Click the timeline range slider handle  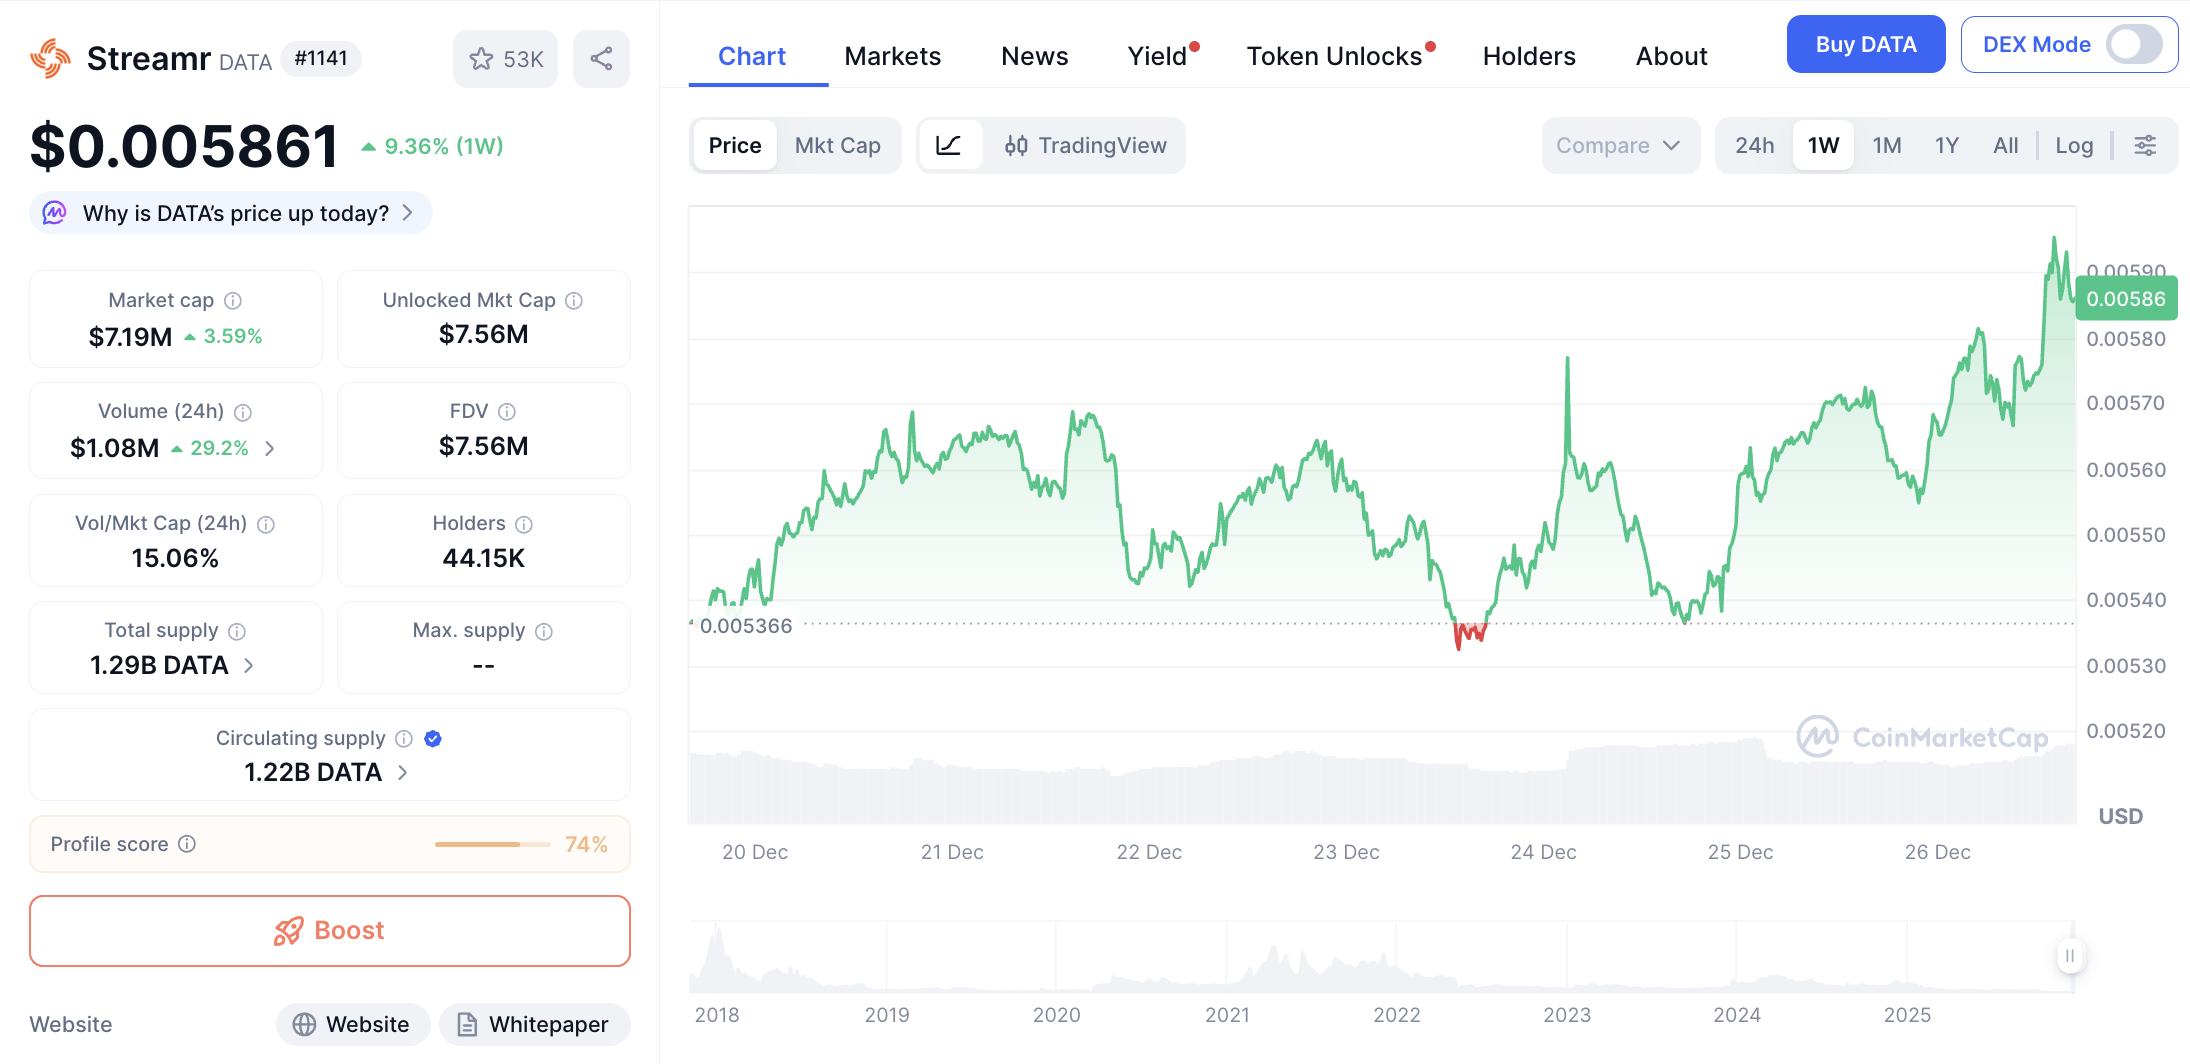[x=2069, y=956]
